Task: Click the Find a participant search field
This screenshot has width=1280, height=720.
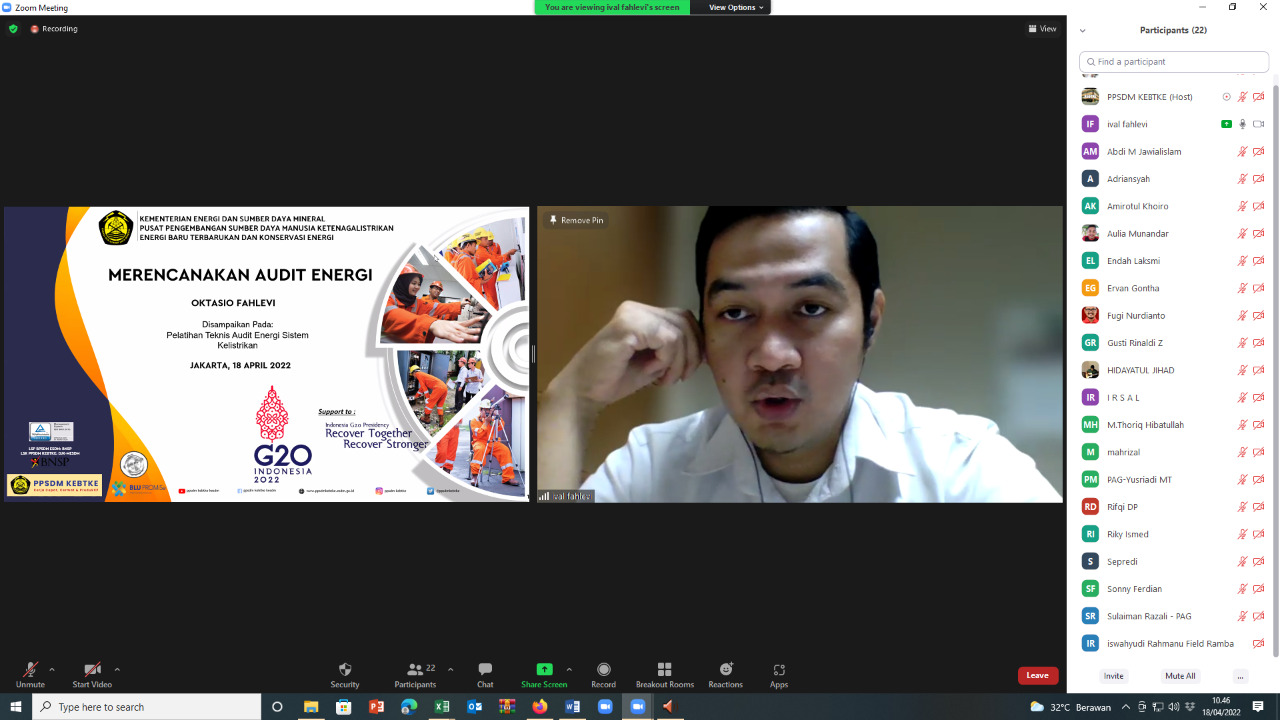Action: click(1174, 62)
